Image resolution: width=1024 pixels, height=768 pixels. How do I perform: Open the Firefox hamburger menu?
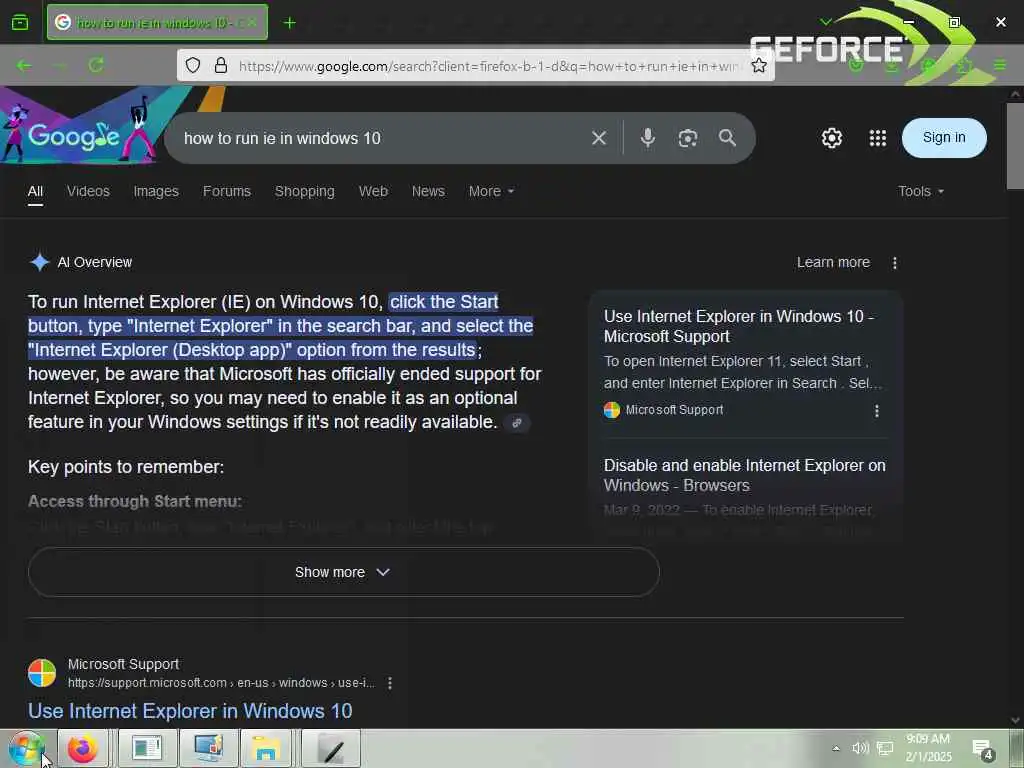pyautogui.click(x=999, y=65)
